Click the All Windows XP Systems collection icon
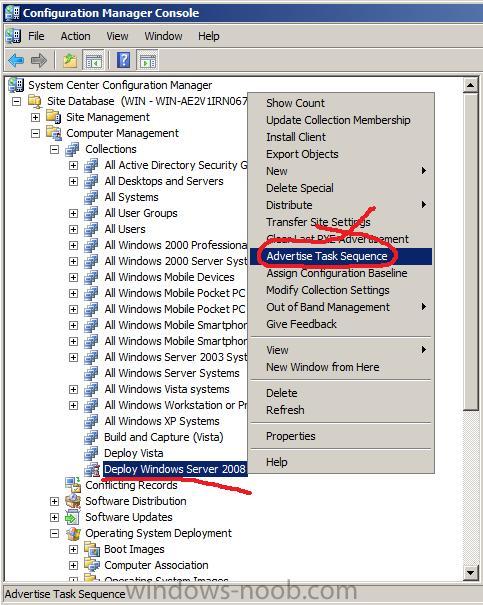The image size is (483, 605). (x=91, y=421)
